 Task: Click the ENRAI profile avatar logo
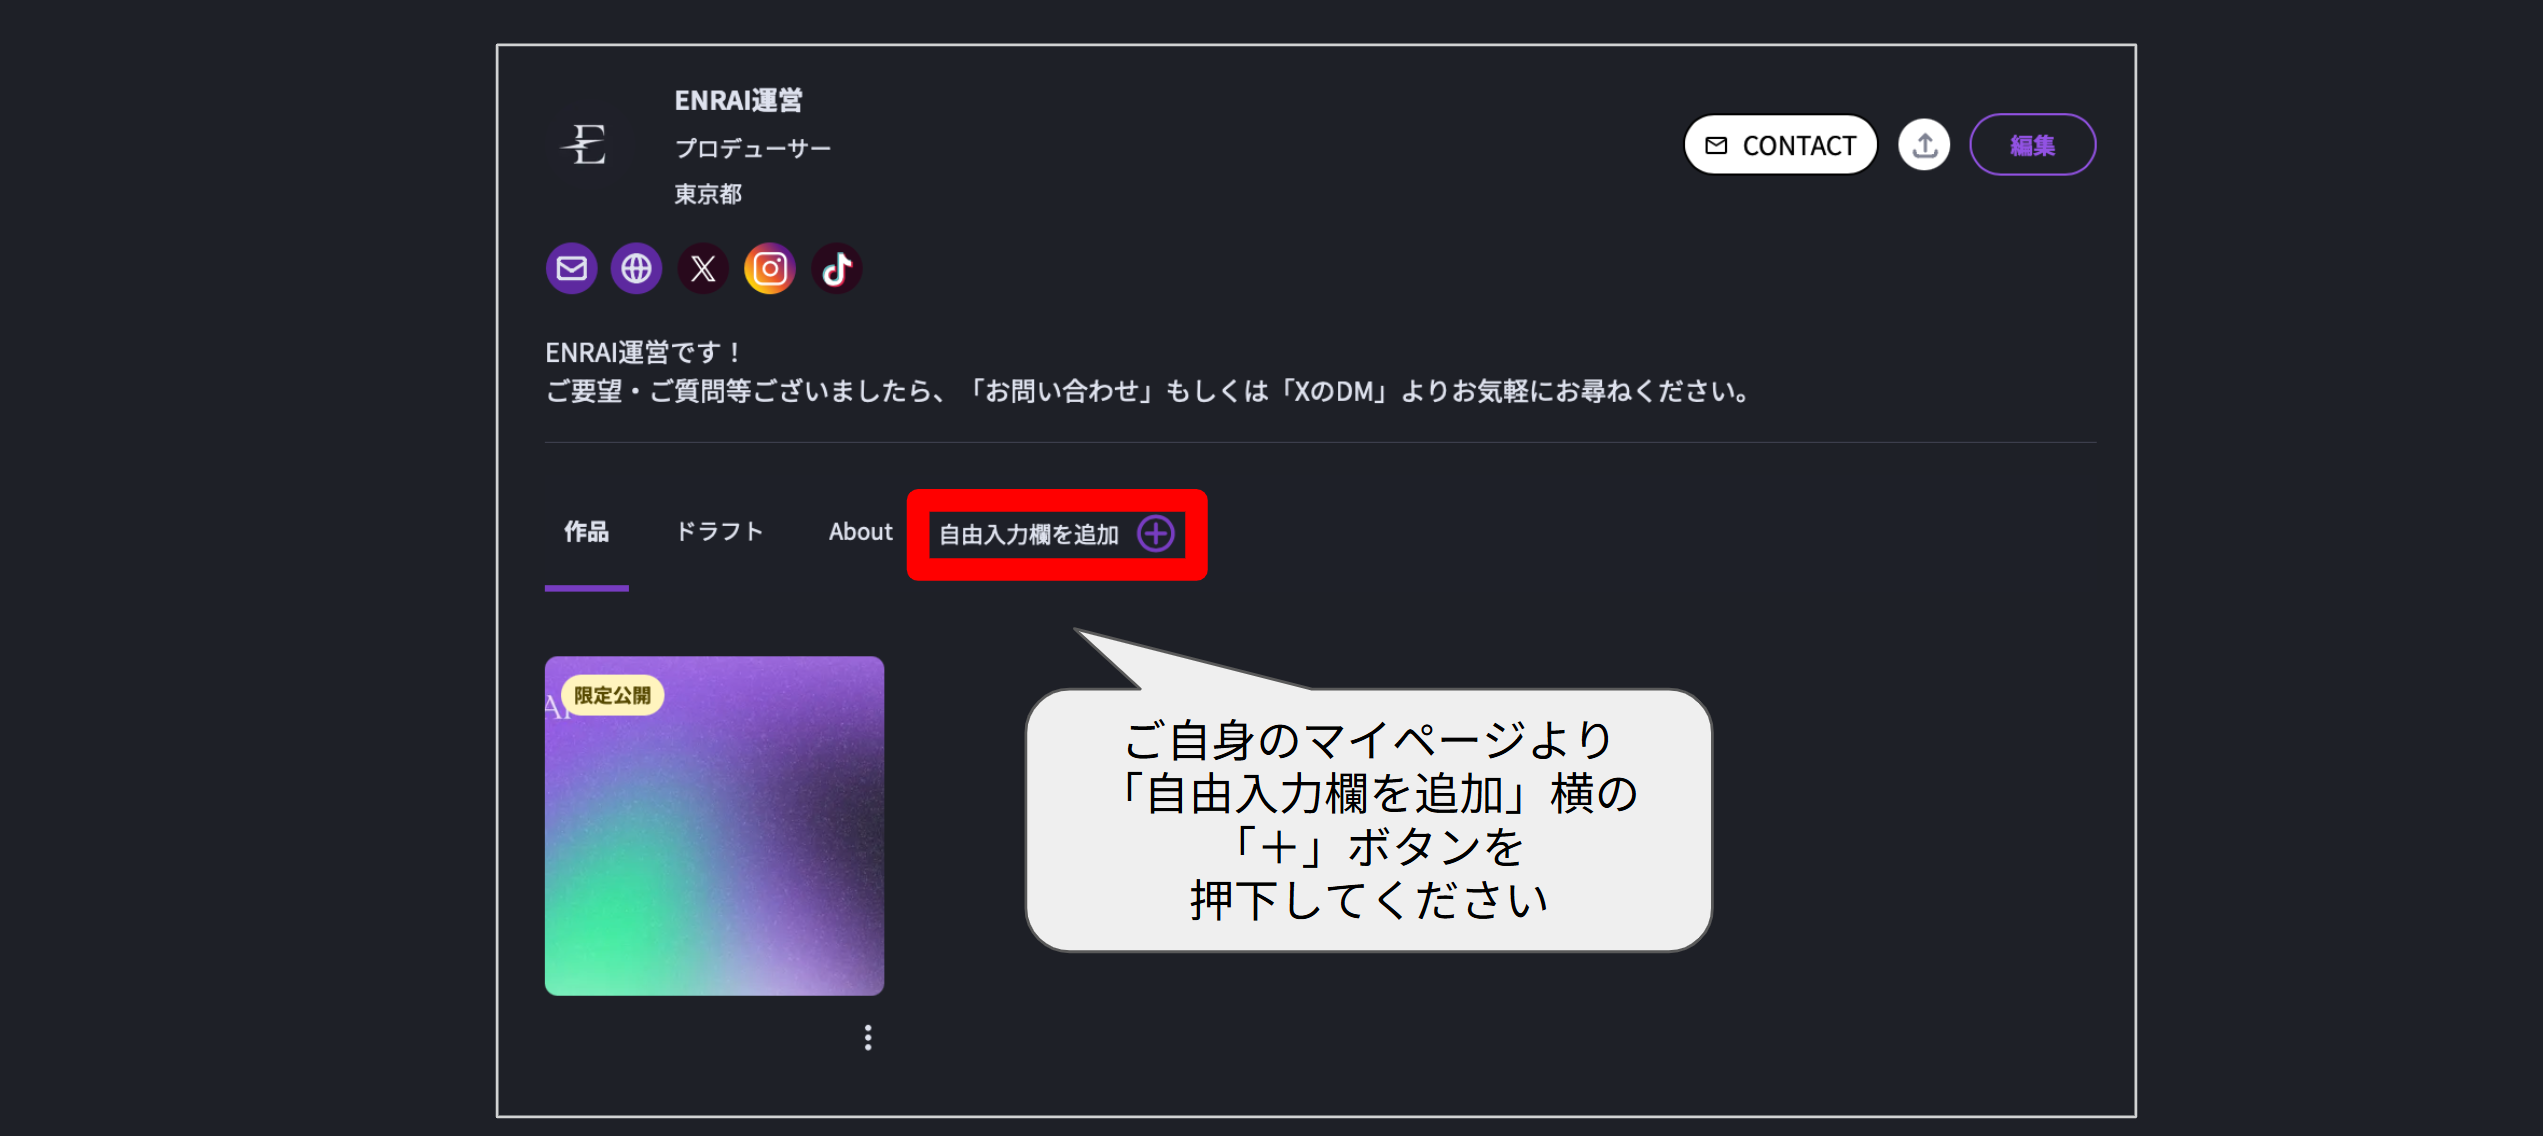pos(587,144)
